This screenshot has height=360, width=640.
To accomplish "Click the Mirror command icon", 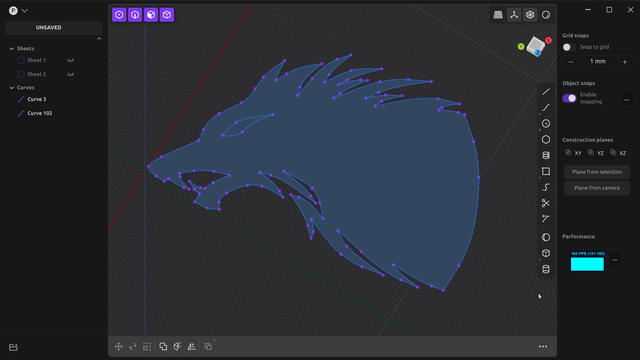I will point(191,347).
